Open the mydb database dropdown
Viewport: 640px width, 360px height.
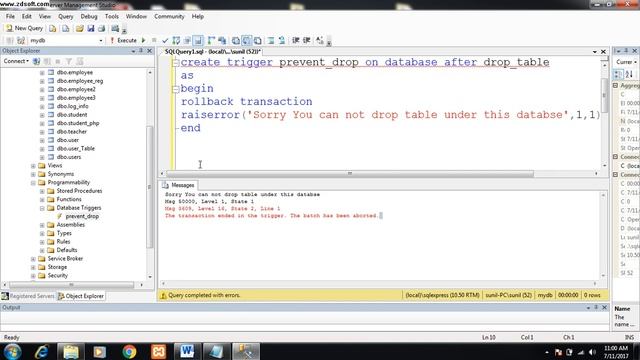coord(101,40)
